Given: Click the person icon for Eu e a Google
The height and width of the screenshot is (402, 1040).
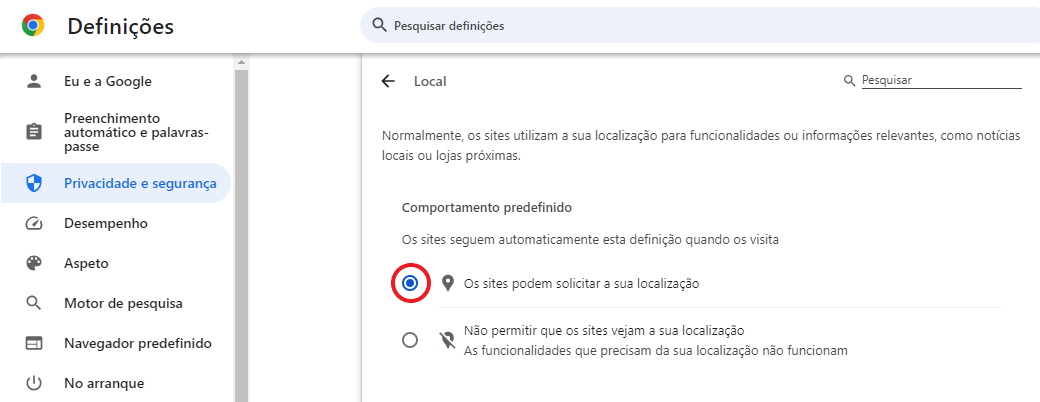Looking at the screenshot, I should point(33,81).
